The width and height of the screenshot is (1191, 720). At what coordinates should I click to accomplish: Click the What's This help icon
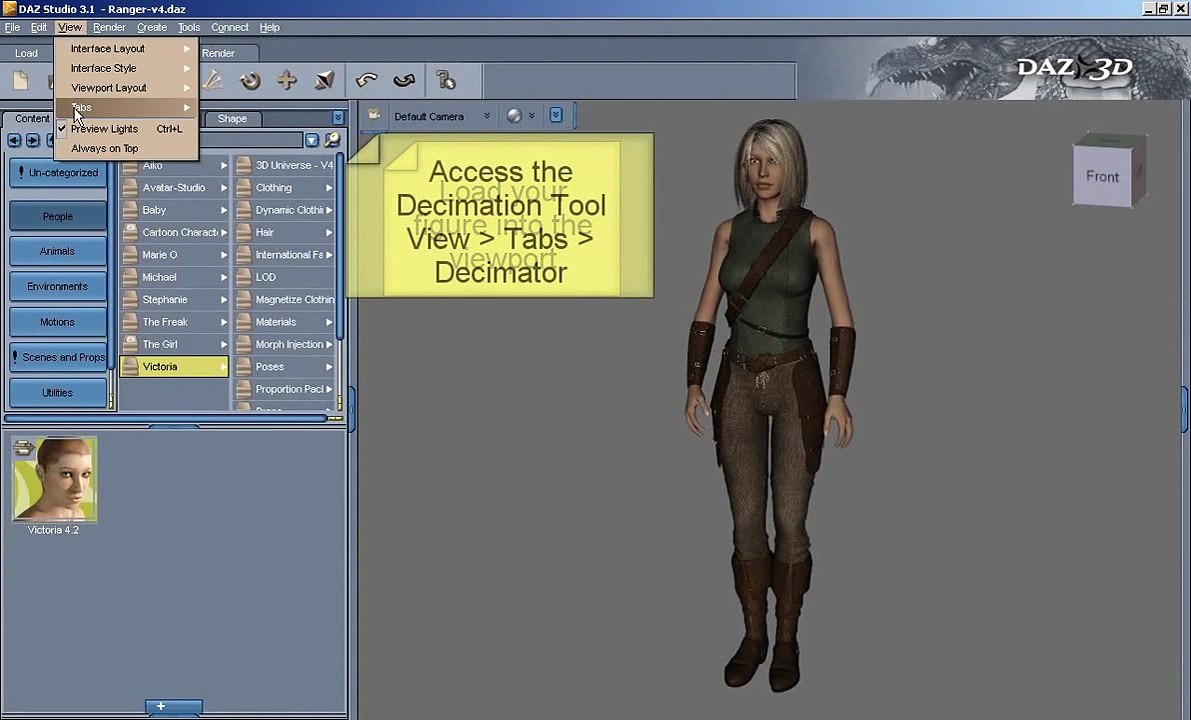tap(446, 80)
